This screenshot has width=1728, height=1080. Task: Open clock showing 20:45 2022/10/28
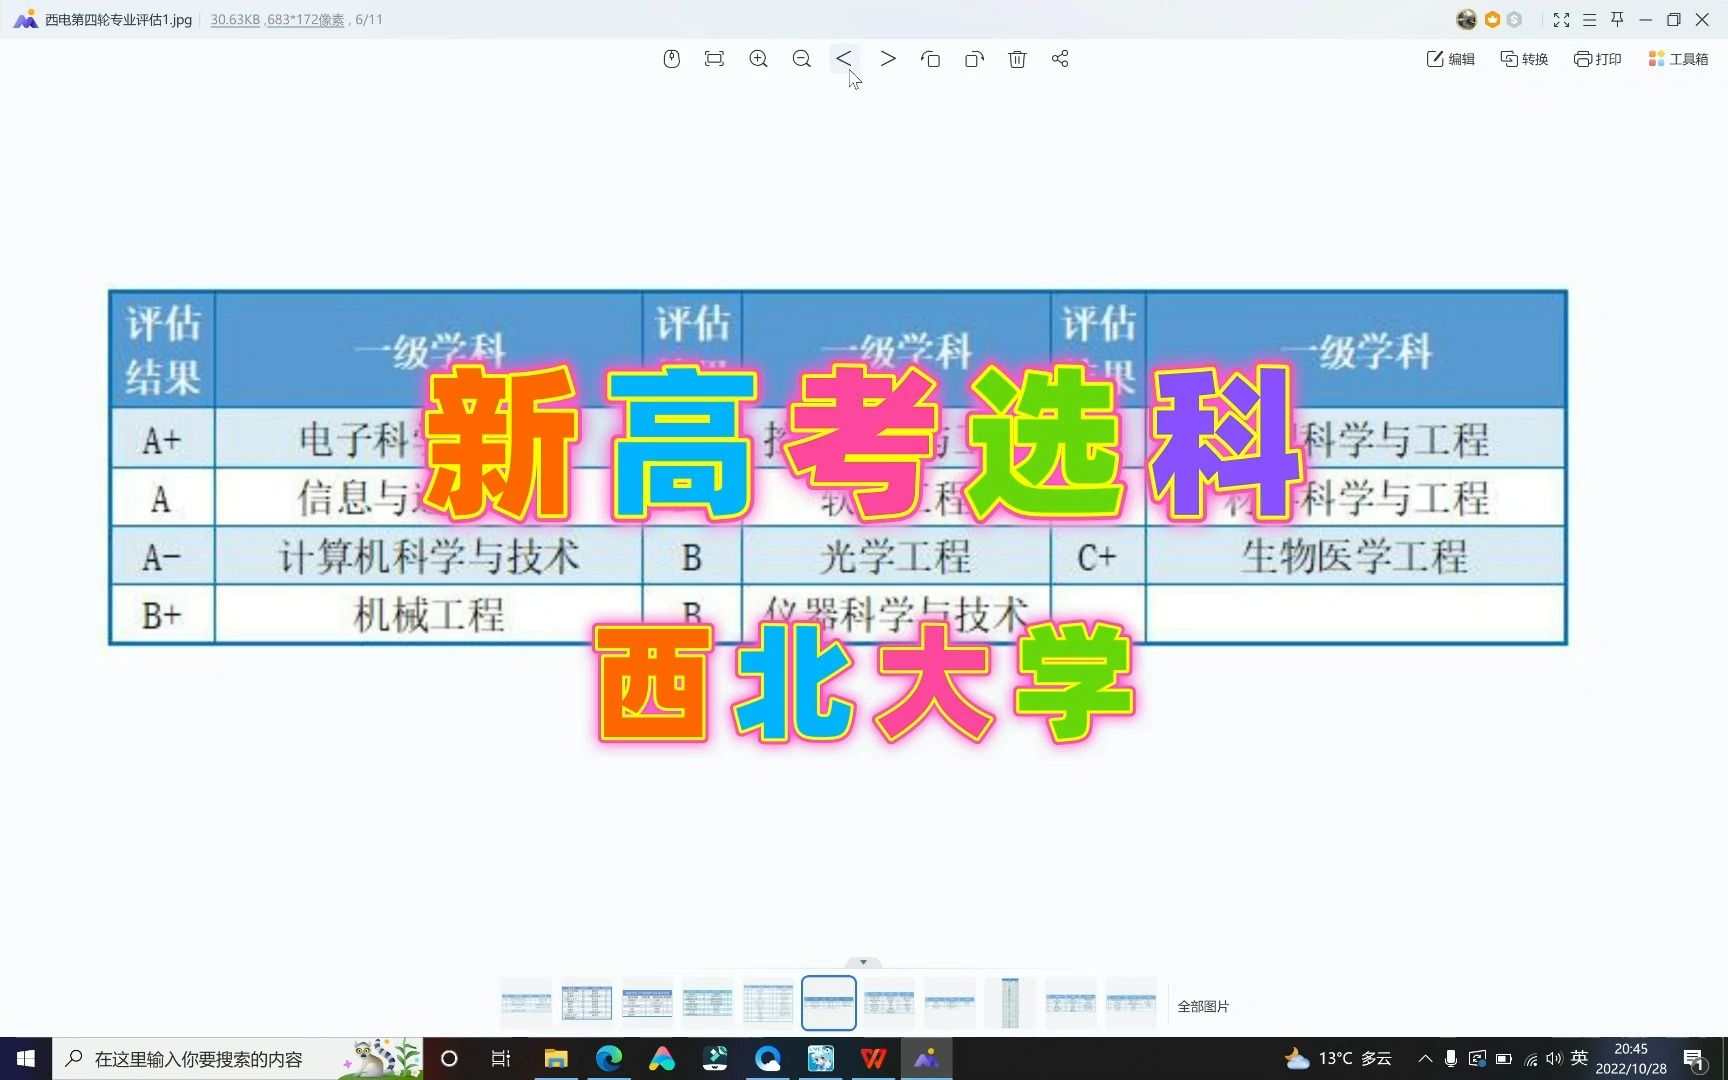(x=1631, y=1058)
